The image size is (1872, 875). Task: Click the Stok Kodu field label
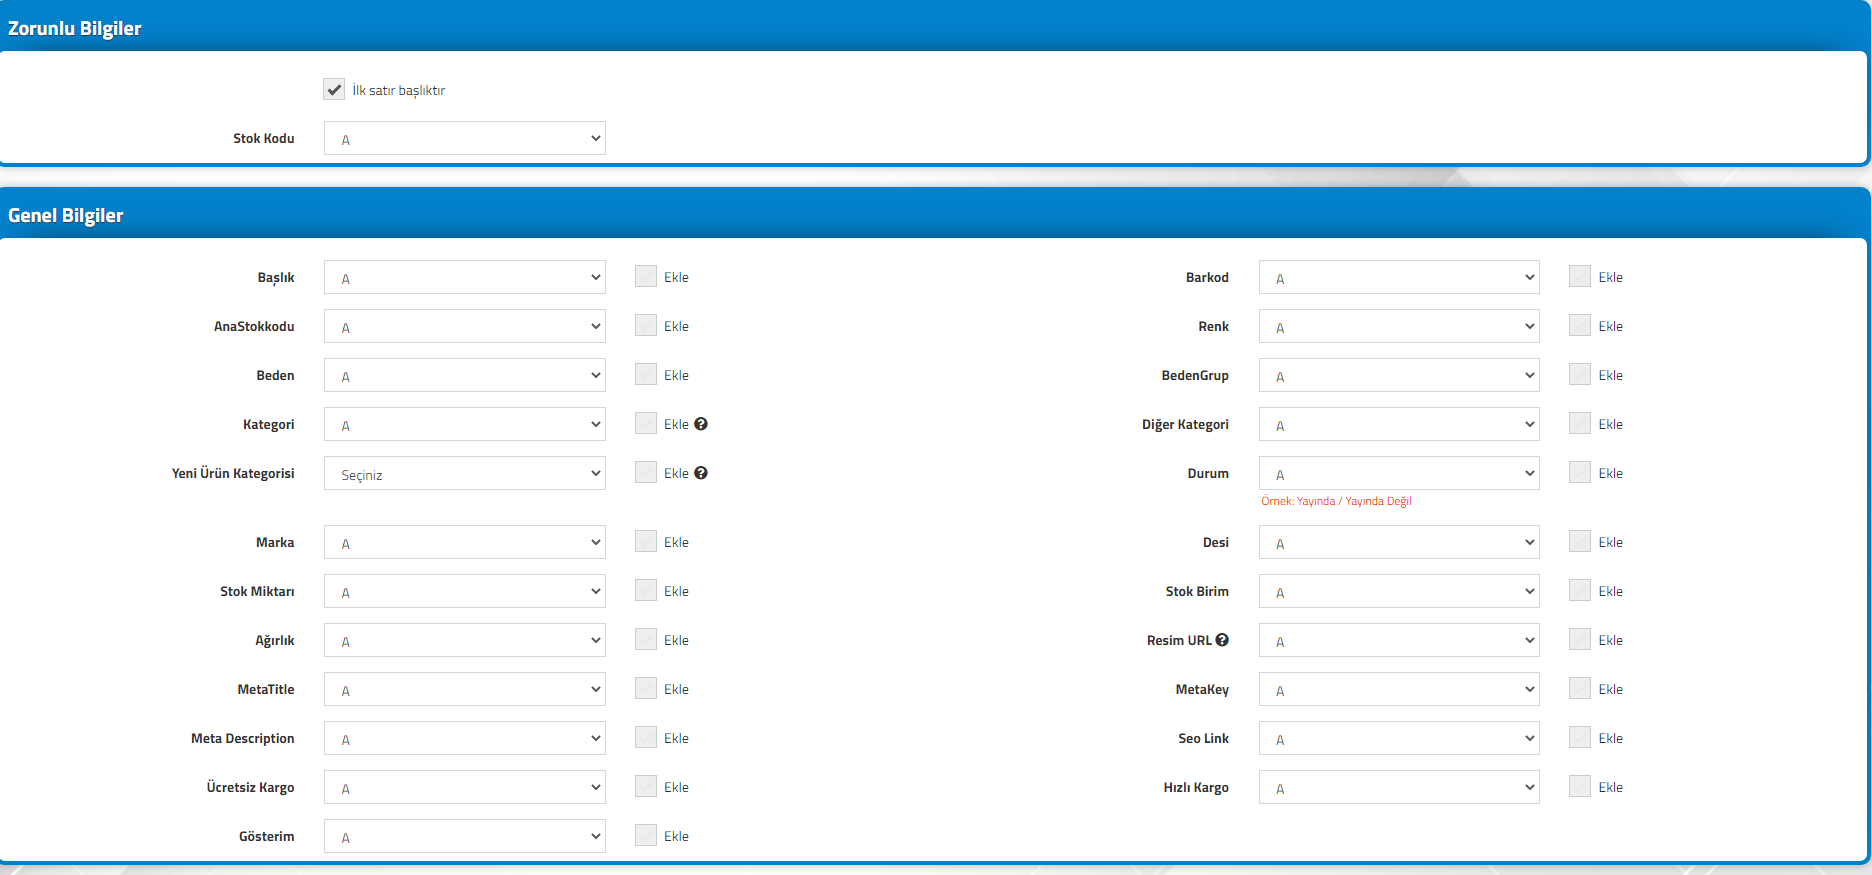(x=264, y=138)
